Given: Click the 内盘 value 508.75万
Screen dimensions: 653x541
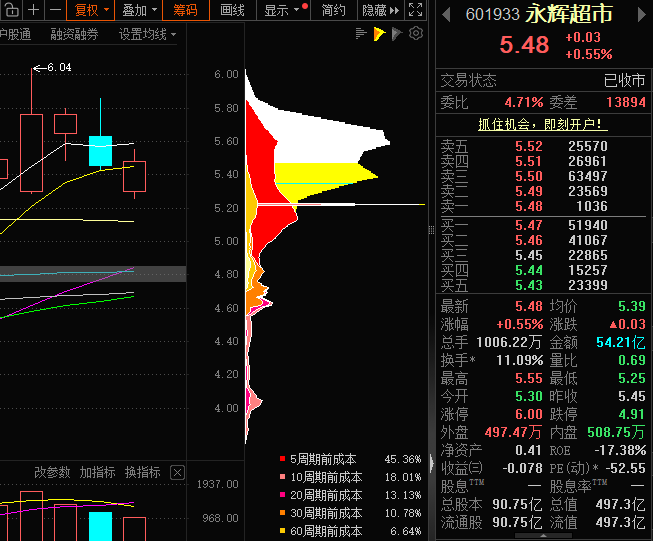Looking at the screenshot, I should pyautogui.click(x=616, y=432).
